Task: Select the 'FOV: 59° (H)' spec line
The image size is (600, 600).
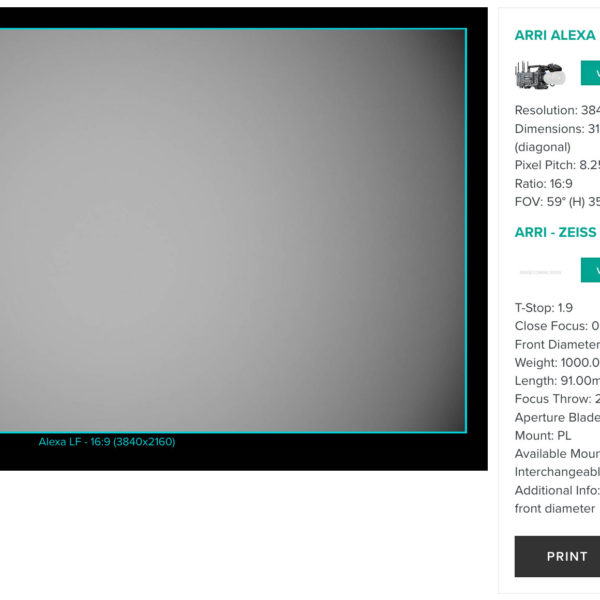Action: [x=557, y=202]
